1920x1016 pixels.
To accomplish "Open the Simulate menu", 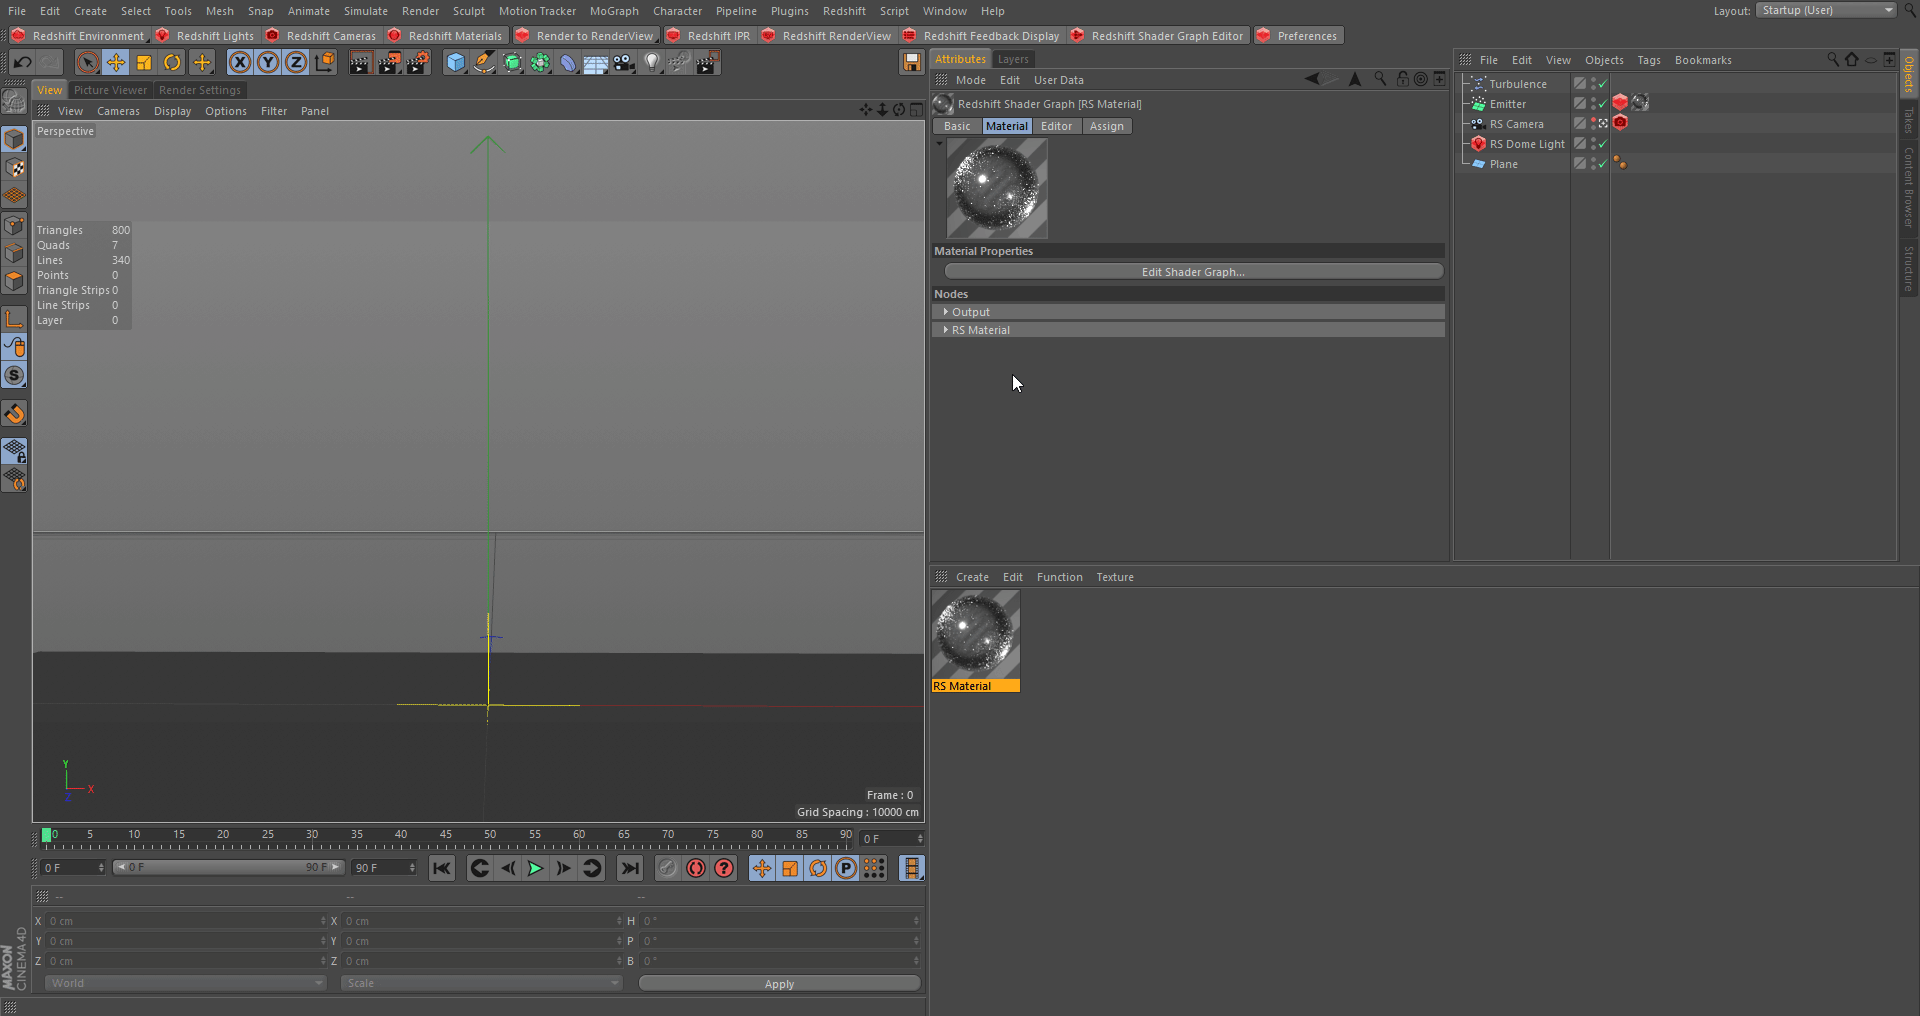I will pos(365,11).
